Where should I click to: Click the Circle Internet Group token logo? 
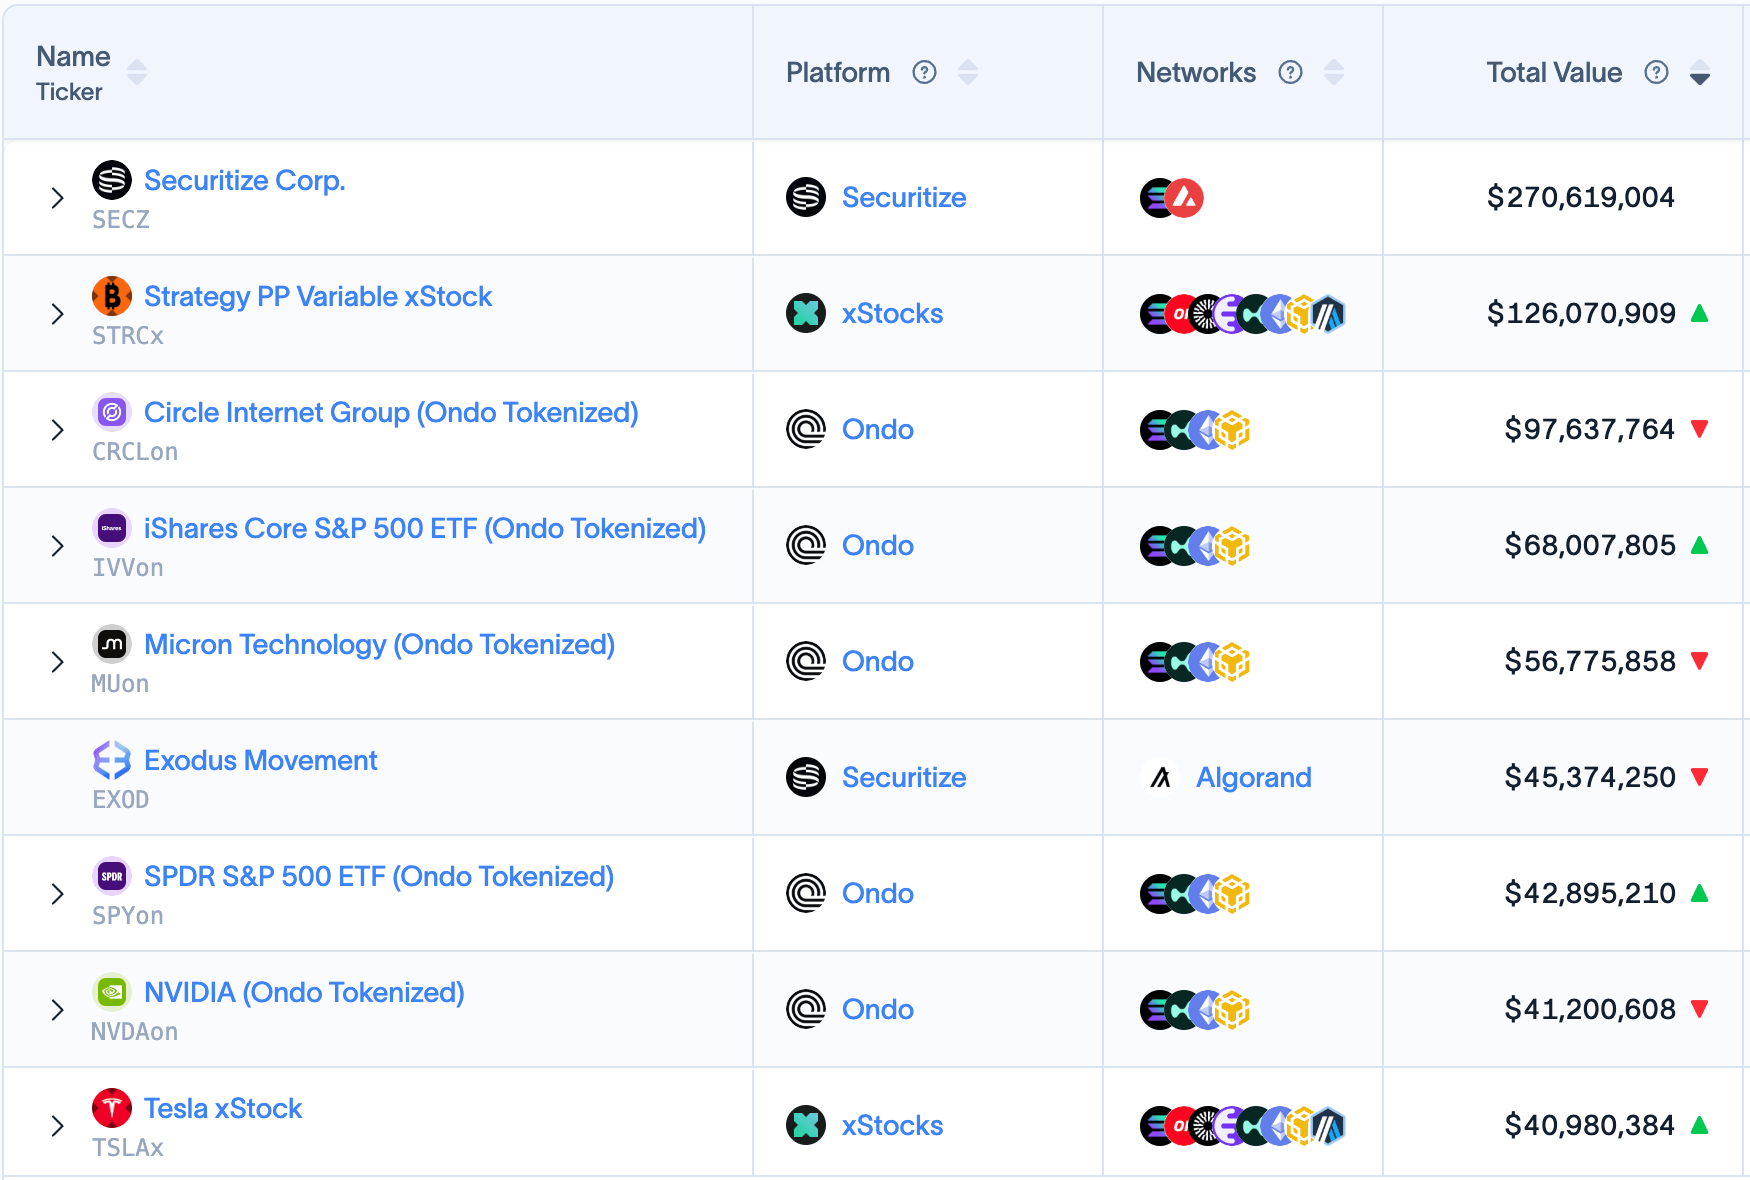coord(112,412)
